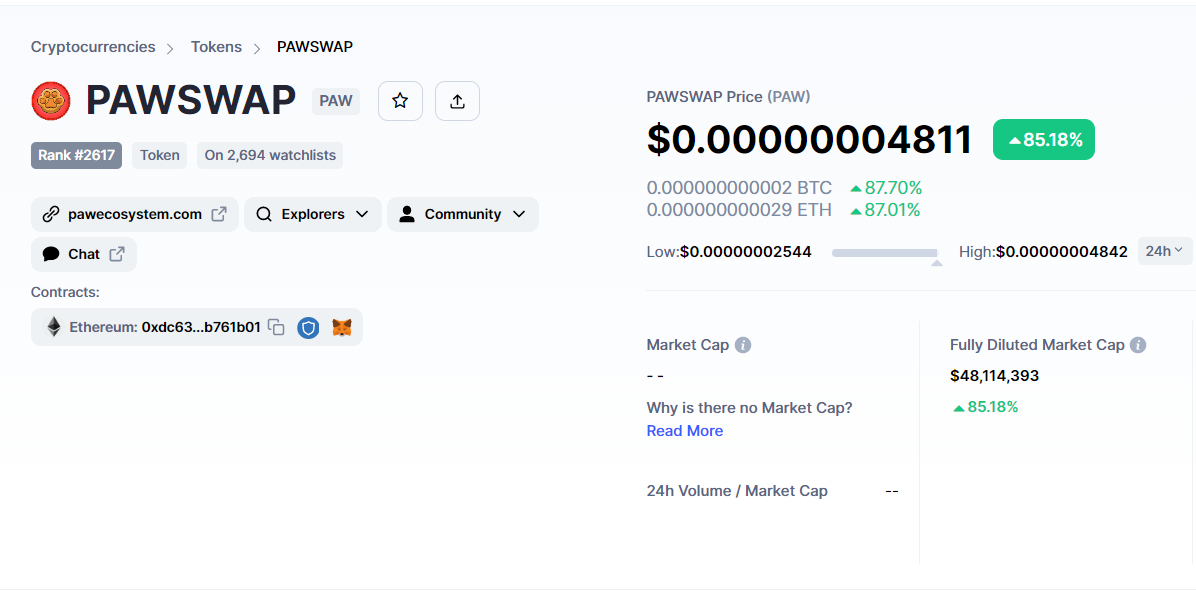The image size is (1196, 591).
Task: Add token to MetaMask via fox icon
Action: click(342, 328)
